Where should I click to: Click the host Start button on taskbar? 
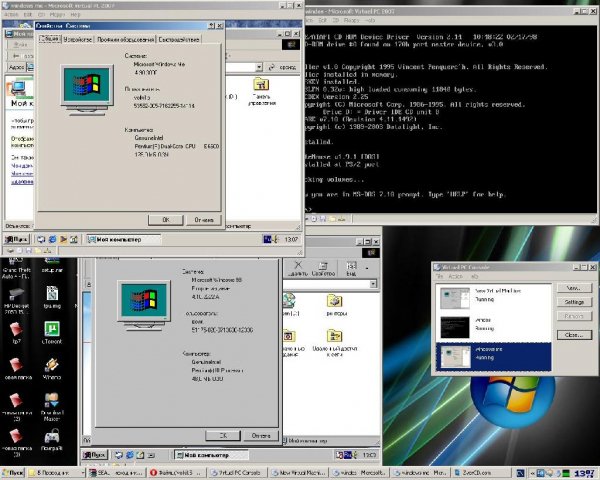click(x=12, y=473)
